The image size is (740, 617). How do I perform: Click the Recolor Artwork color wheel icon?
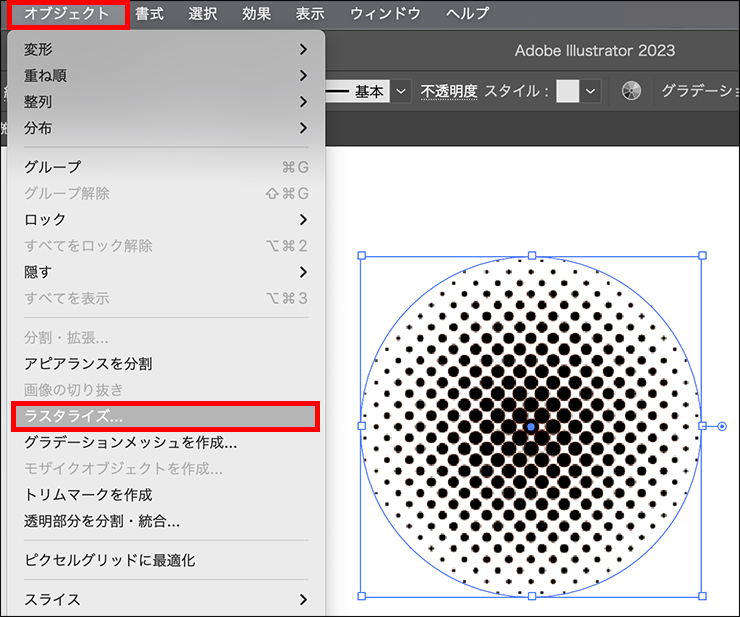[631, 91]
